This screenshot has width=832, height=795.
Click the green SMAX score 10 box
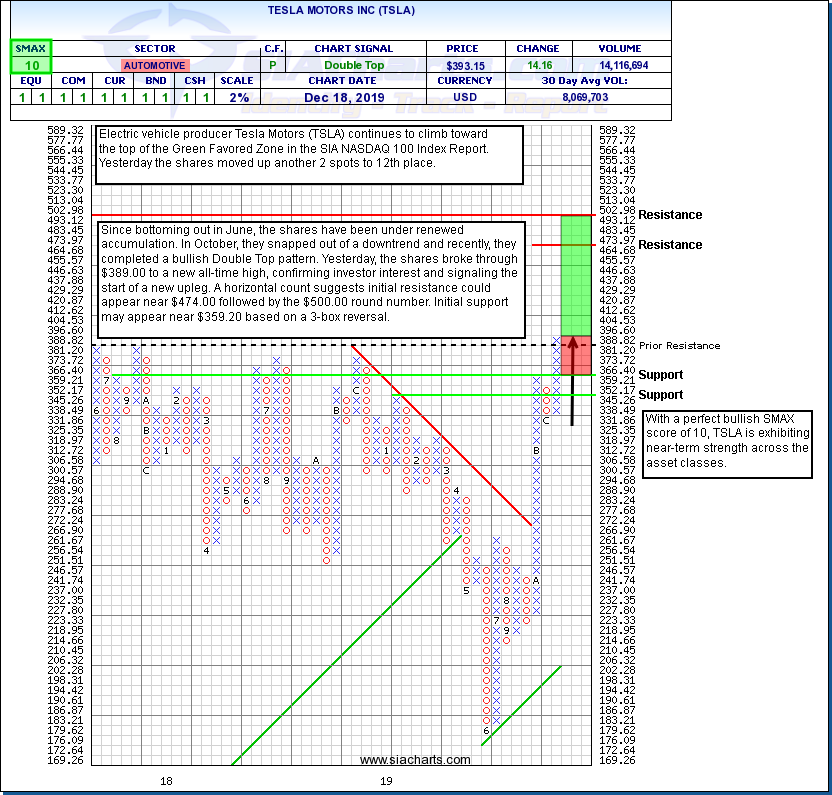pyautogui.click(x=25, y=65)
